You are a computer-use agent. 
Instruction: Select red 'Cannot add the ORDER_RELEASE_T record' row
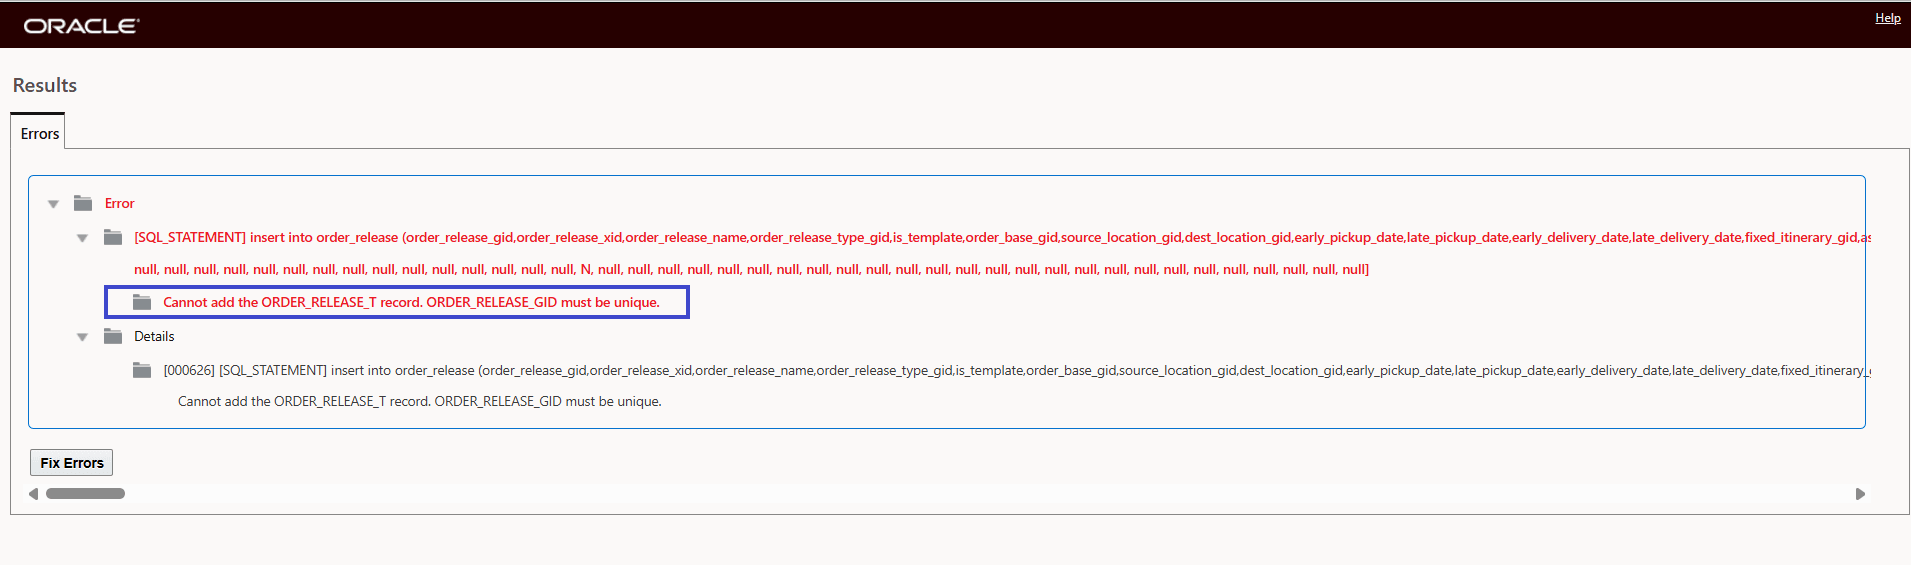click(x=411, y=302)
